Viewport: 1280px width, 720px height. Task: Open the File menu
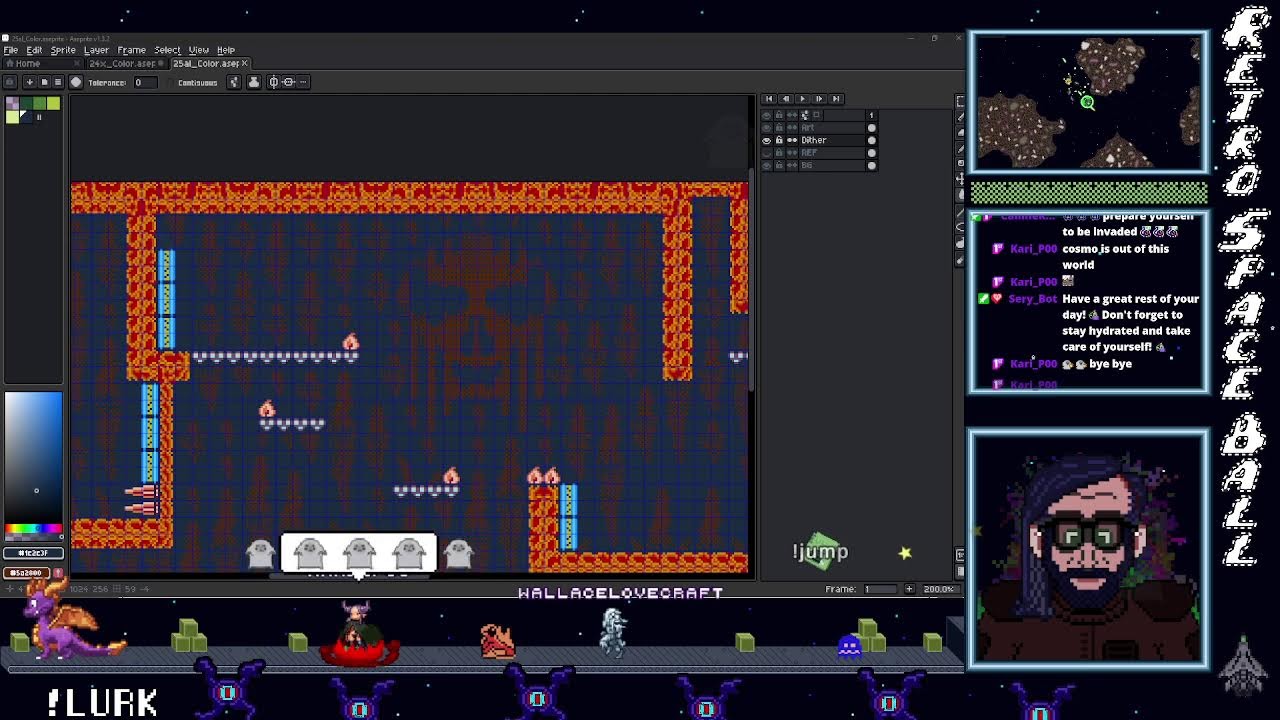(11, 50)
